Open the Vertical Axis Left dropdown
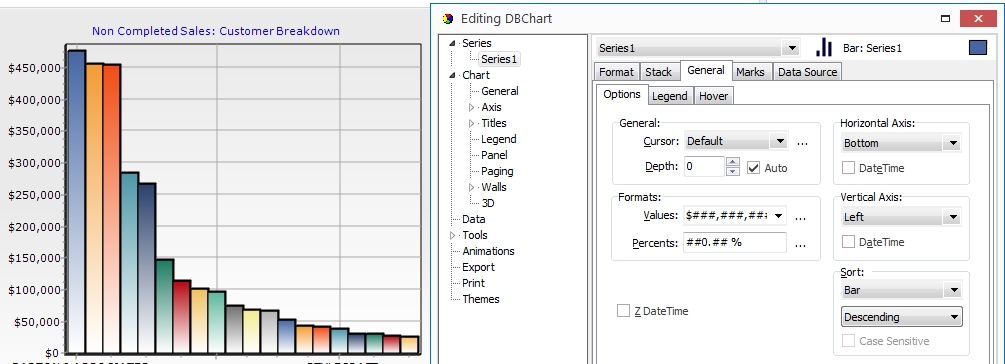1005x364 pixels. coord(952,217)
